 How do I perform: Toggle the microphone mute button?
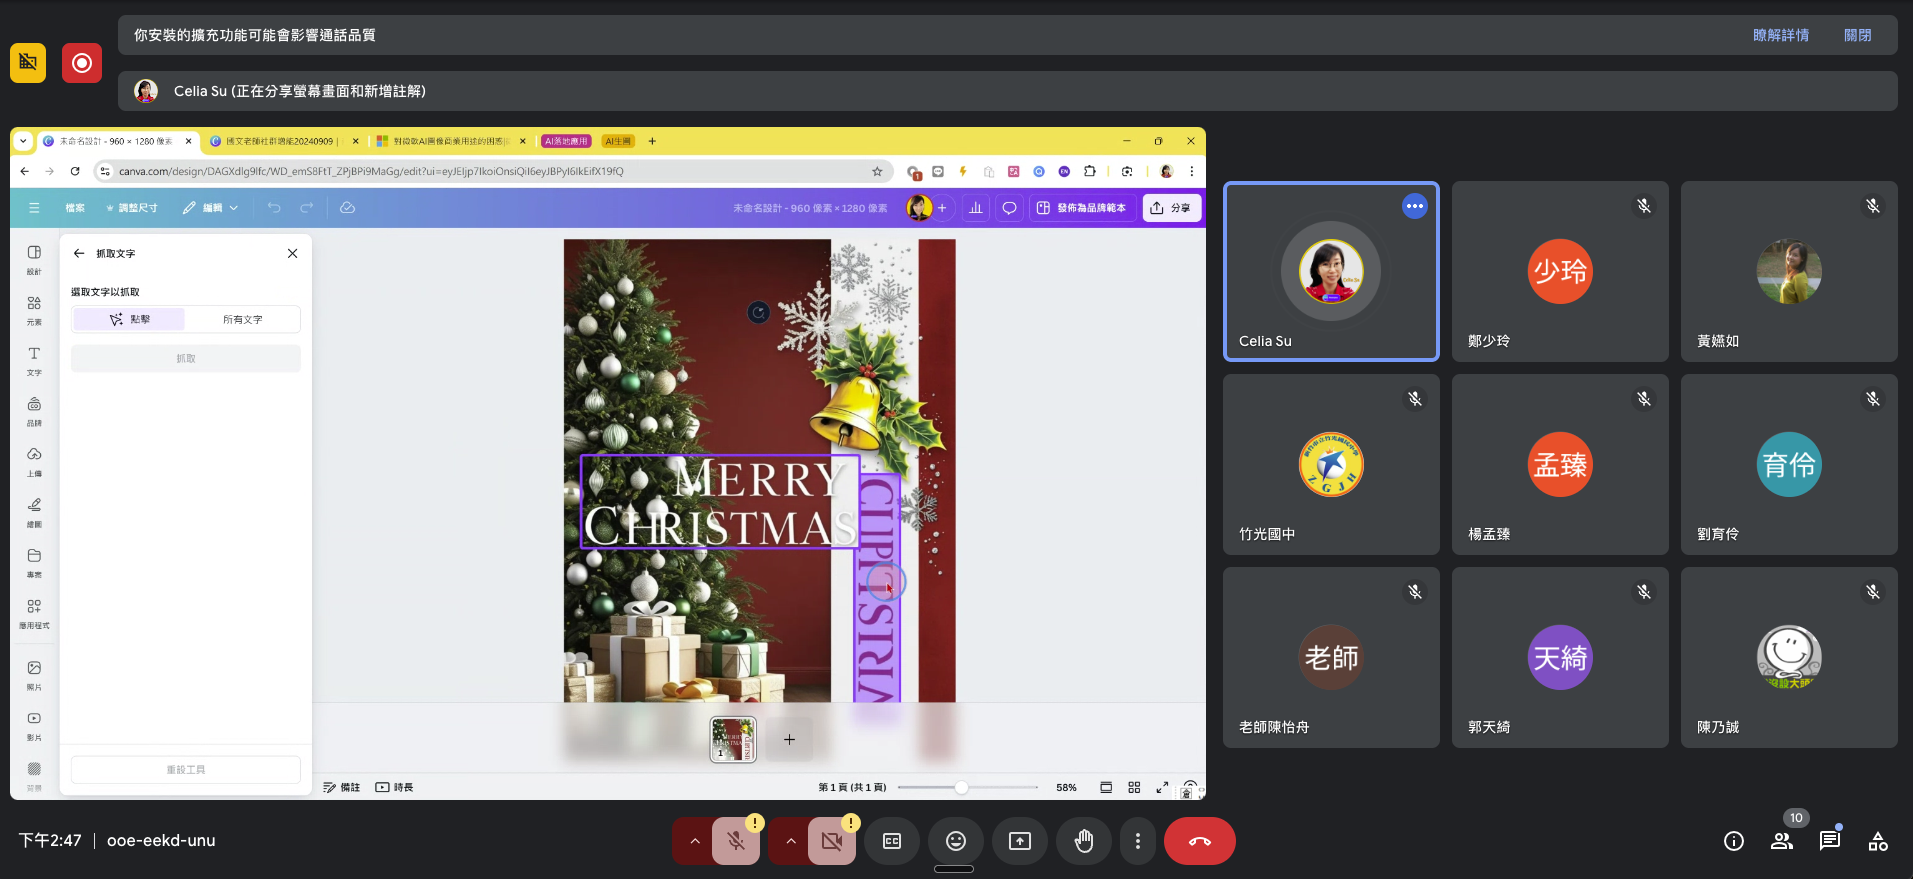[x=736, y=841]
